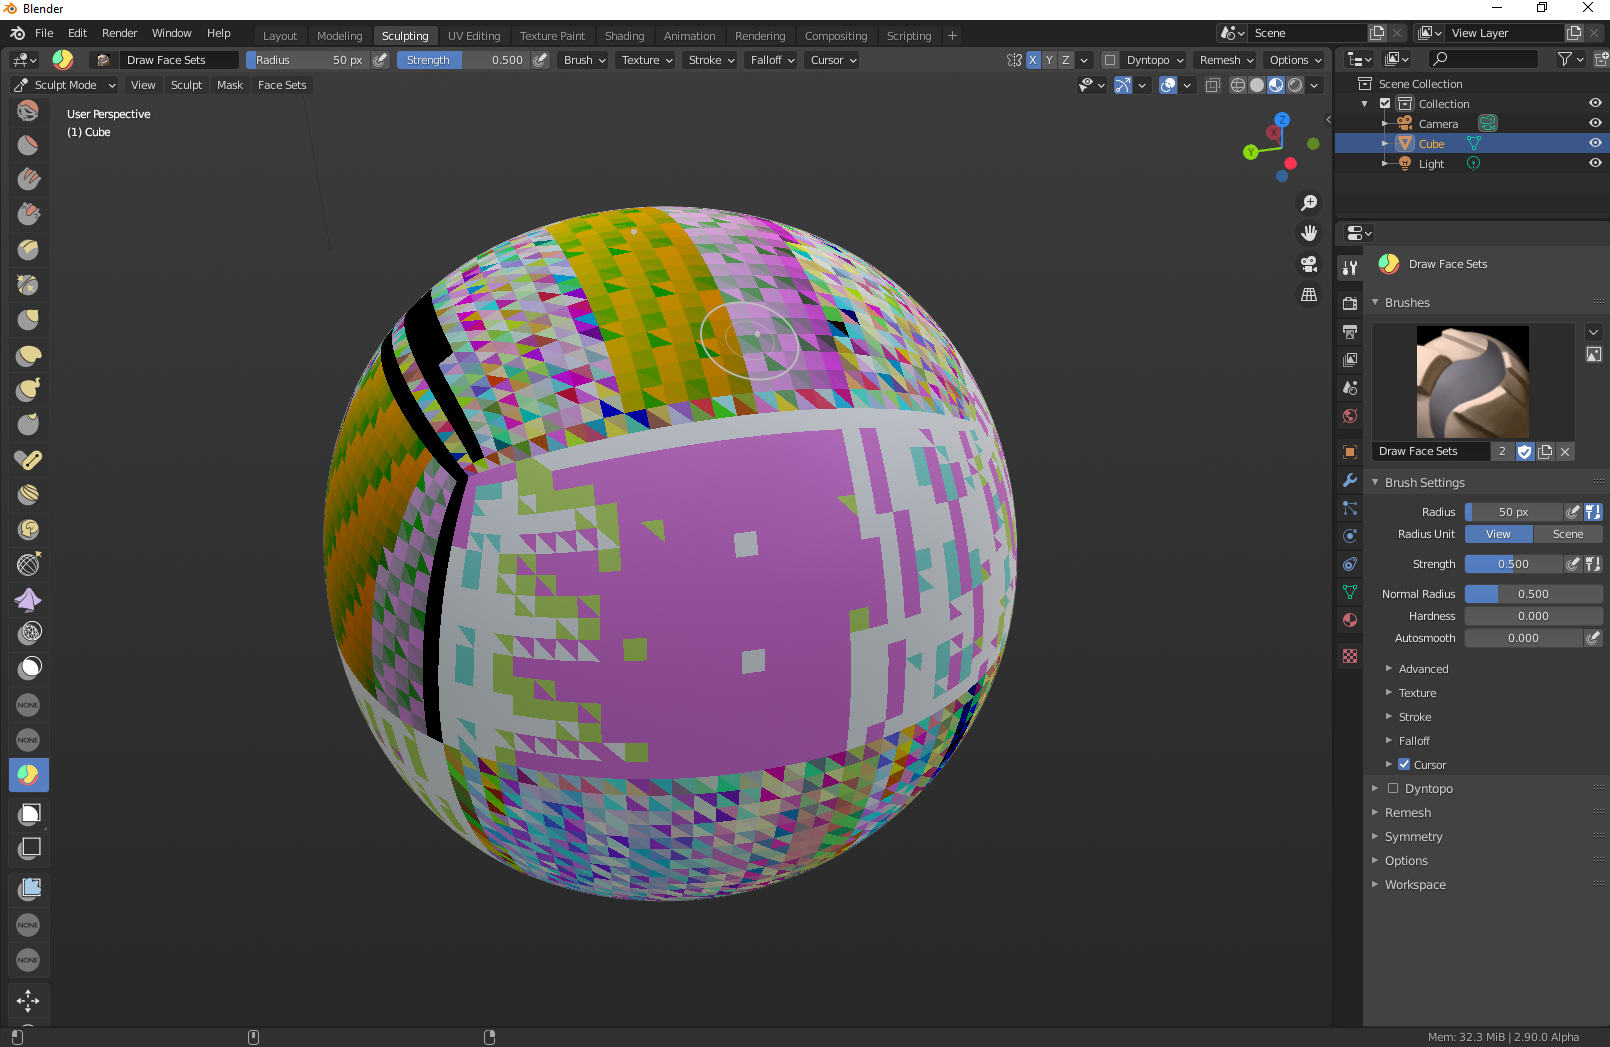Open the File menu
The height and width of the screenshot is (1047, 1610).
(x=44, y=33)
